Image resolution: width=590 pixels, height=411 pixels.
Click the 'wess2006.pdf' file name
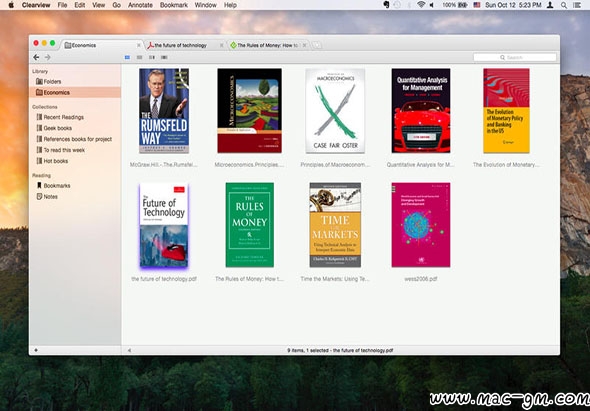click(421, 279)
